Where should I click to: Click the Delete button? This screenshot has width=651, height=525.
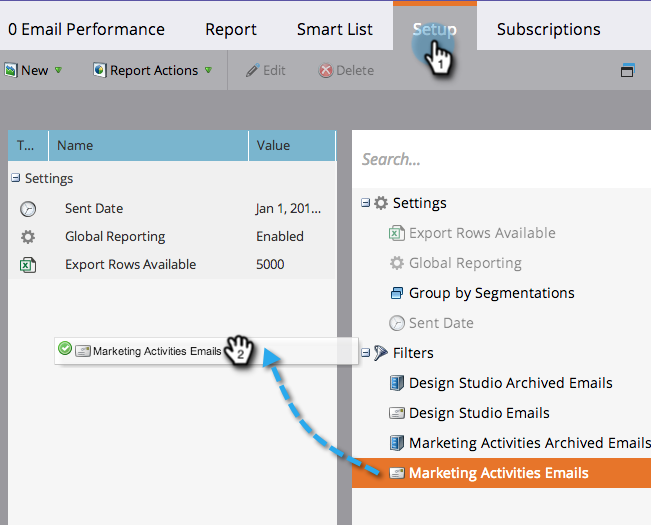pyautogui.click(x=346, y=70)
